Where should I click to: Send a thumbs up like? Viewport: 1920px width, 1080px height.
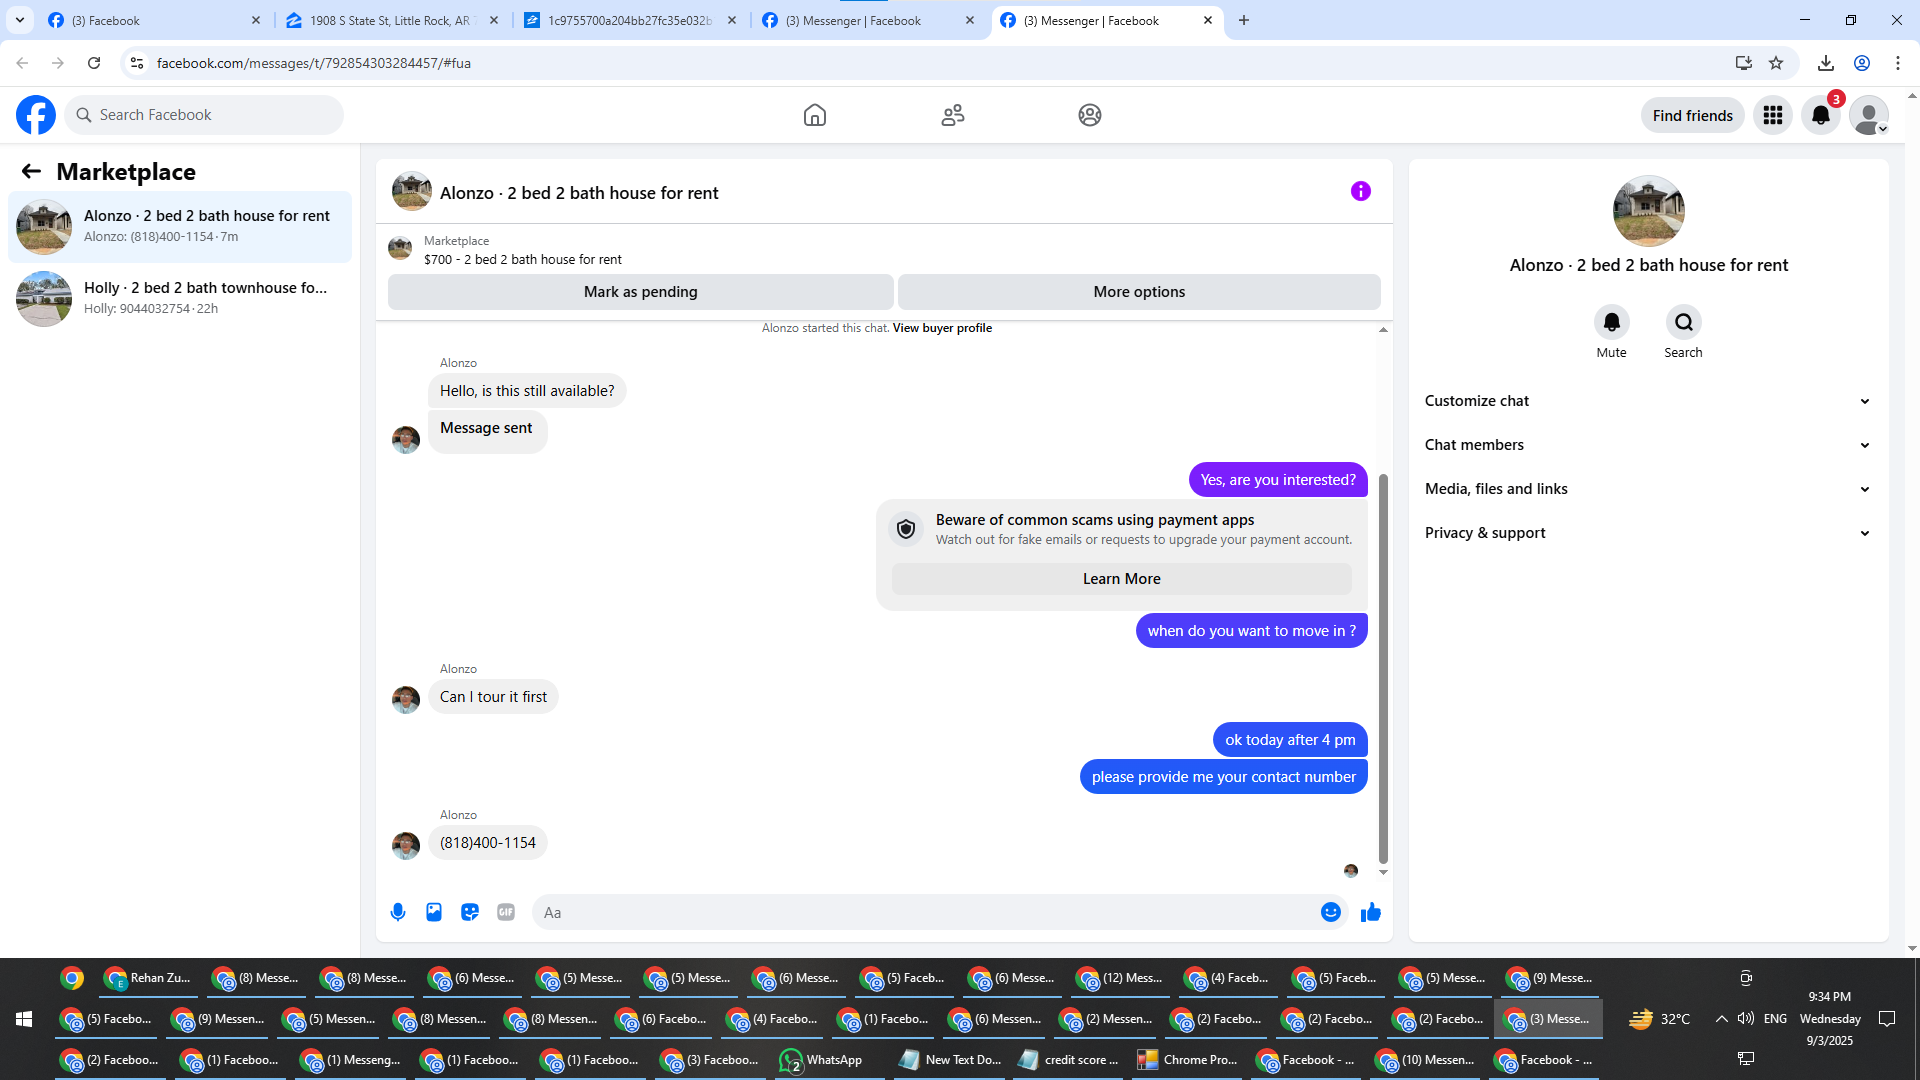point(1371,912)
